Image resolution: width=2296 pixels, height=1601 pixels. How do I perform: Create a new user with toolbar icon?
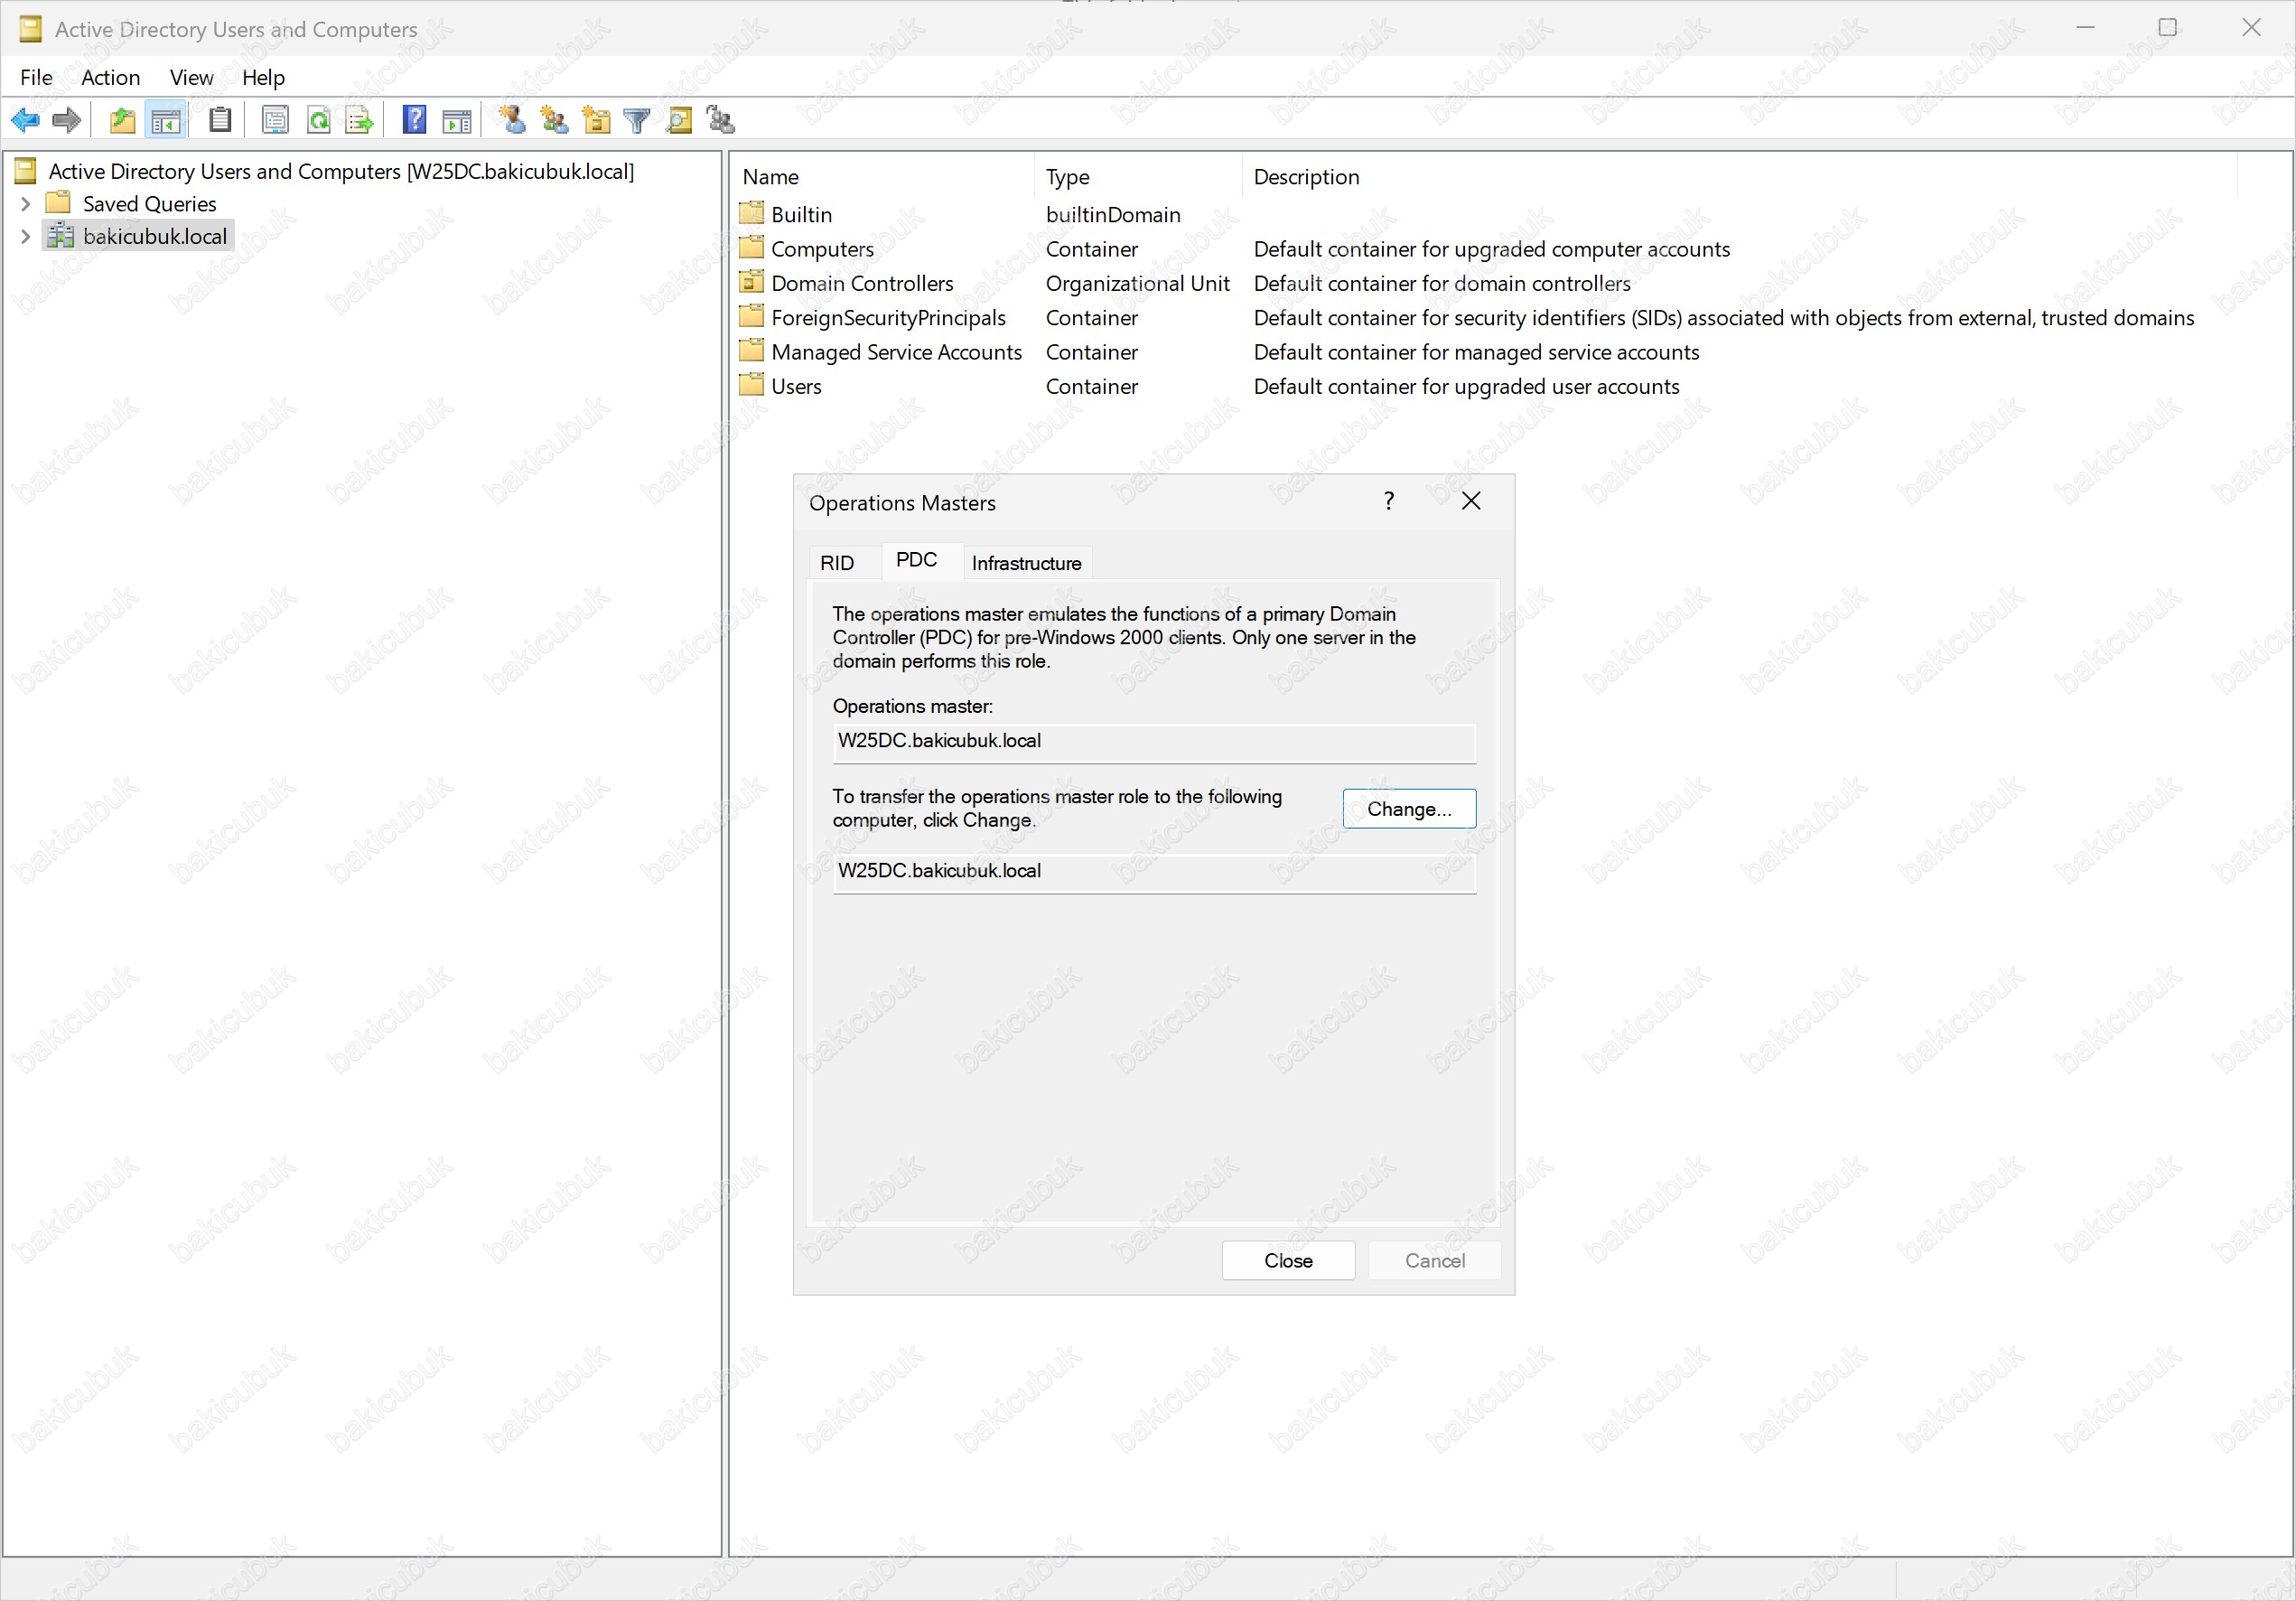point(513,121)
